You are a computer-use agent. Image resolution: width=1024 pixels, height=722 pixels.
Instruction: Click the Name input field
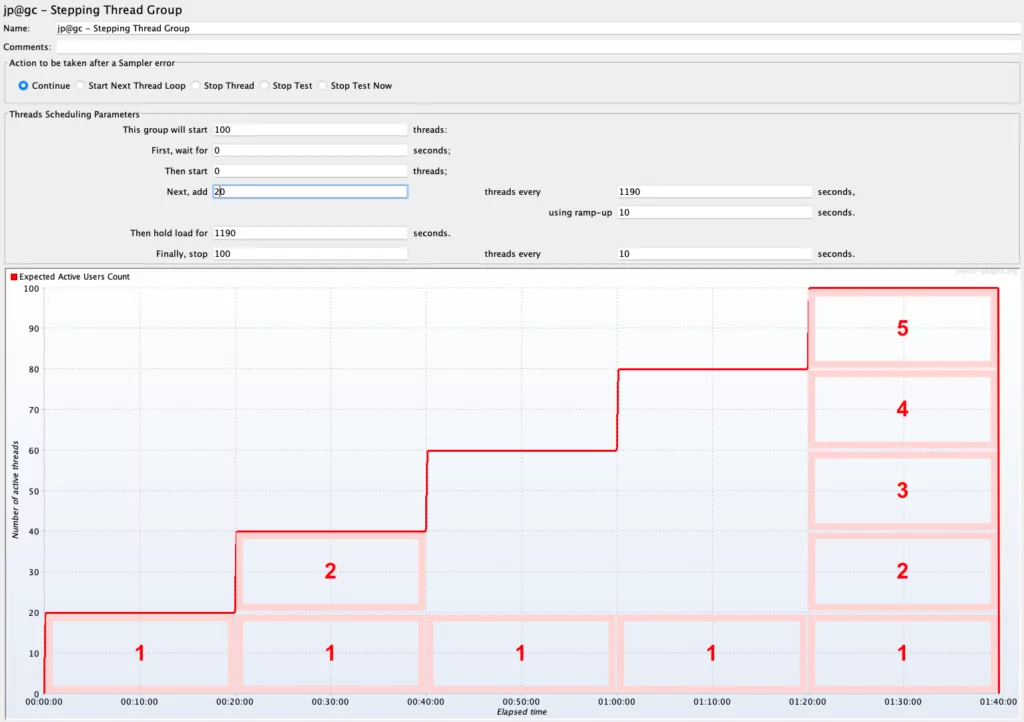coord(538,28)
